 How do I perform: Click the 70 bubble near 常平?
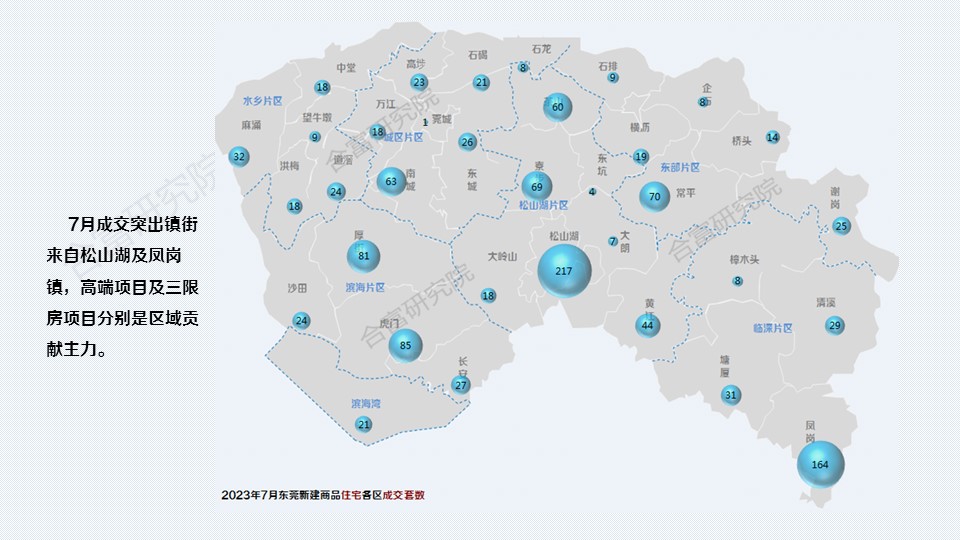tap(655, 197)
